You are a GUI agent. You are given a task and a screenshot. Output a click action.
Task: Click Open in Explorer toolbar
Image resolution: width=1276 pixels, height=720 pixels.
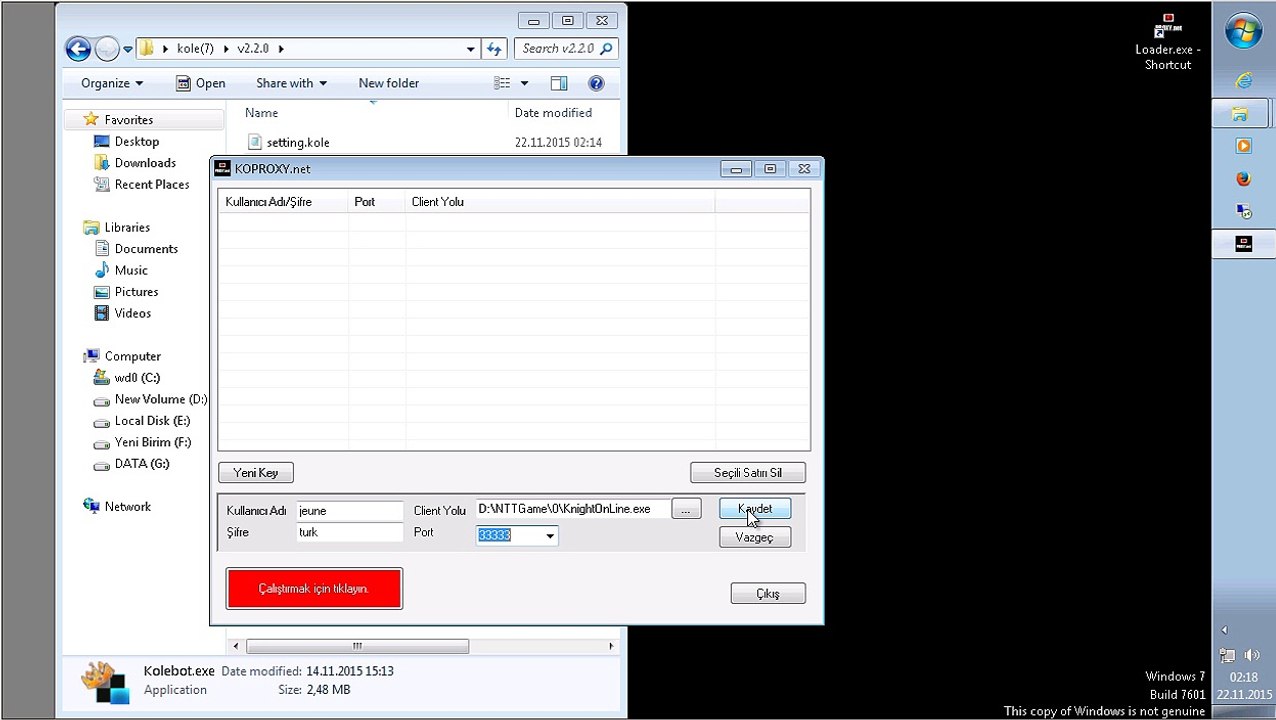coord(200,83)
